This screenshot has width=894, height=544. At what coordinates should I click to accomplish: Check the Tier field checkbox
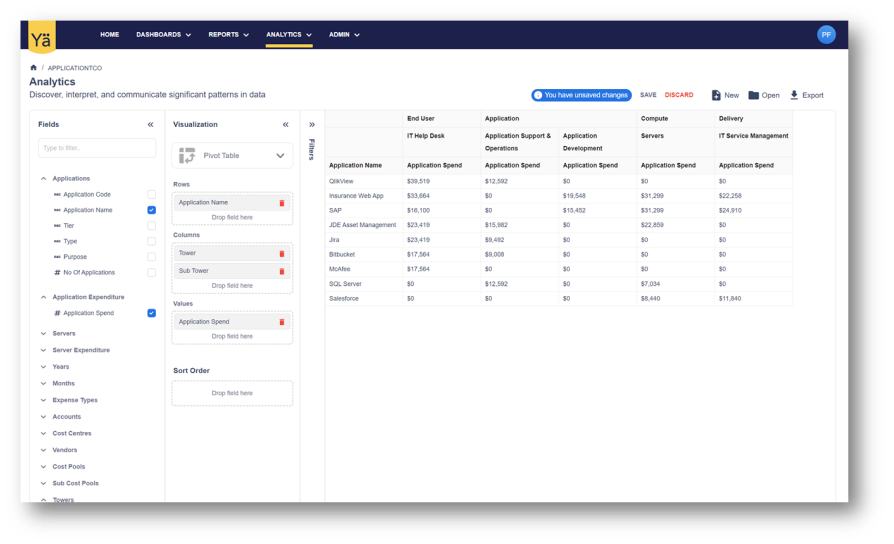(x=151, y=226)
